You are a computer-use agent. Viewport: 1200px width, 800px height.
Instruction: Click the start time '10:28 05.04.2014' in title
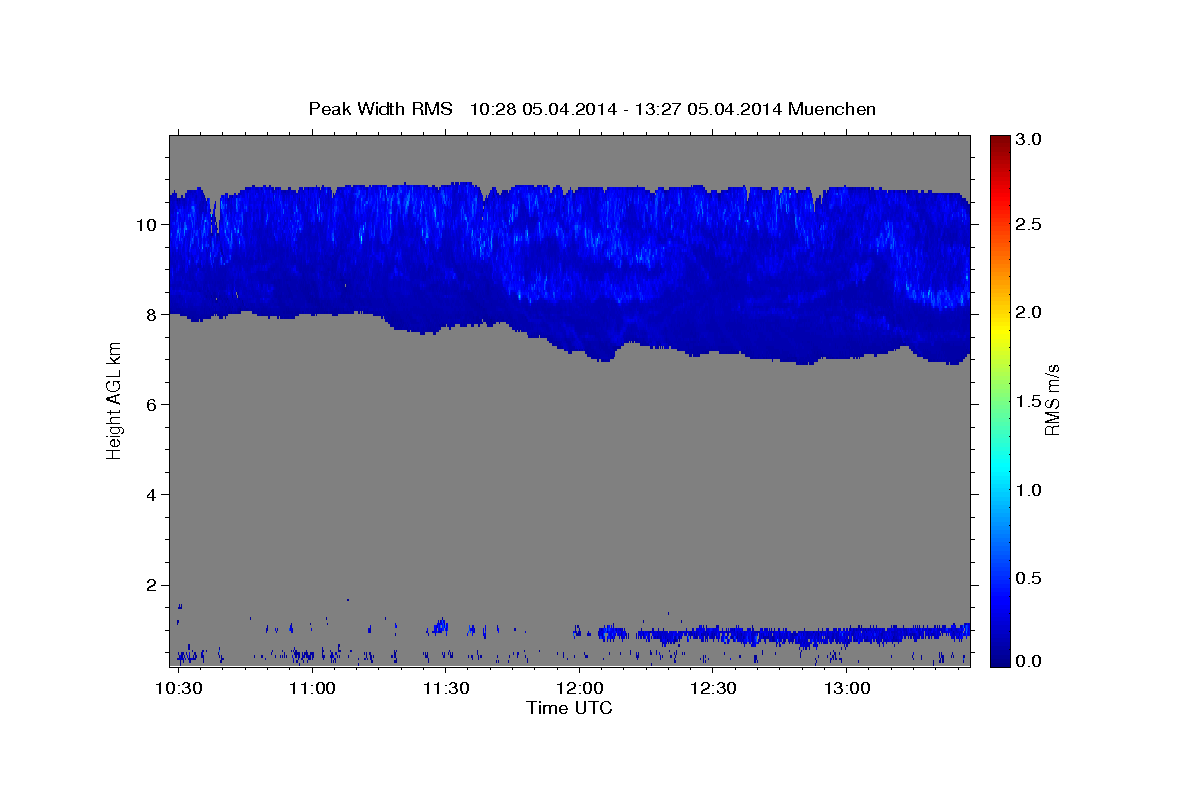(542, 109)
